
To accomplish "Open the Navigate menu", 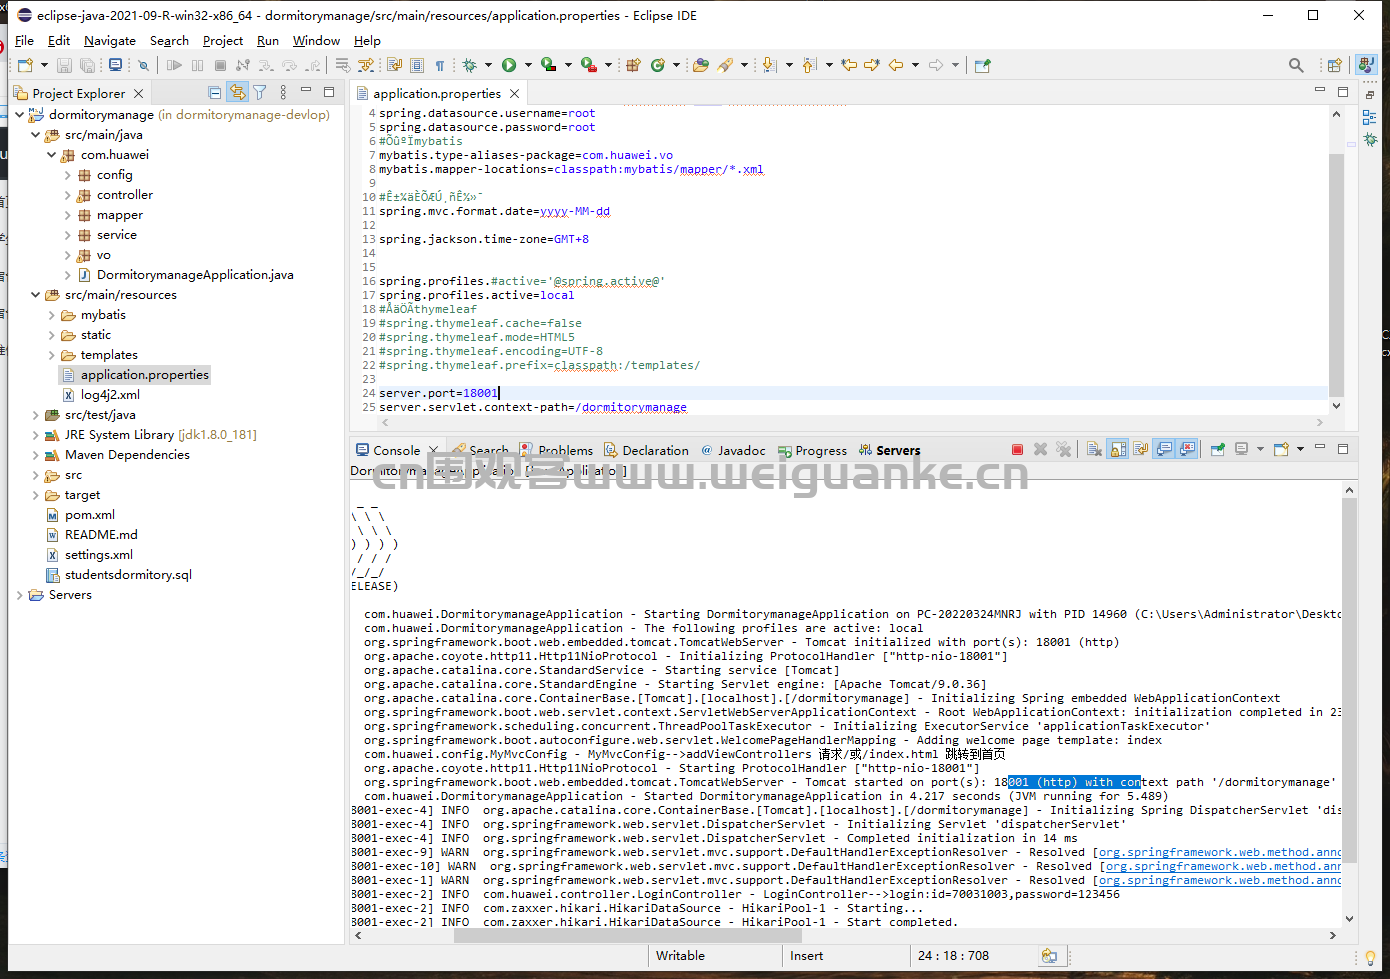I will pos(110,40).
